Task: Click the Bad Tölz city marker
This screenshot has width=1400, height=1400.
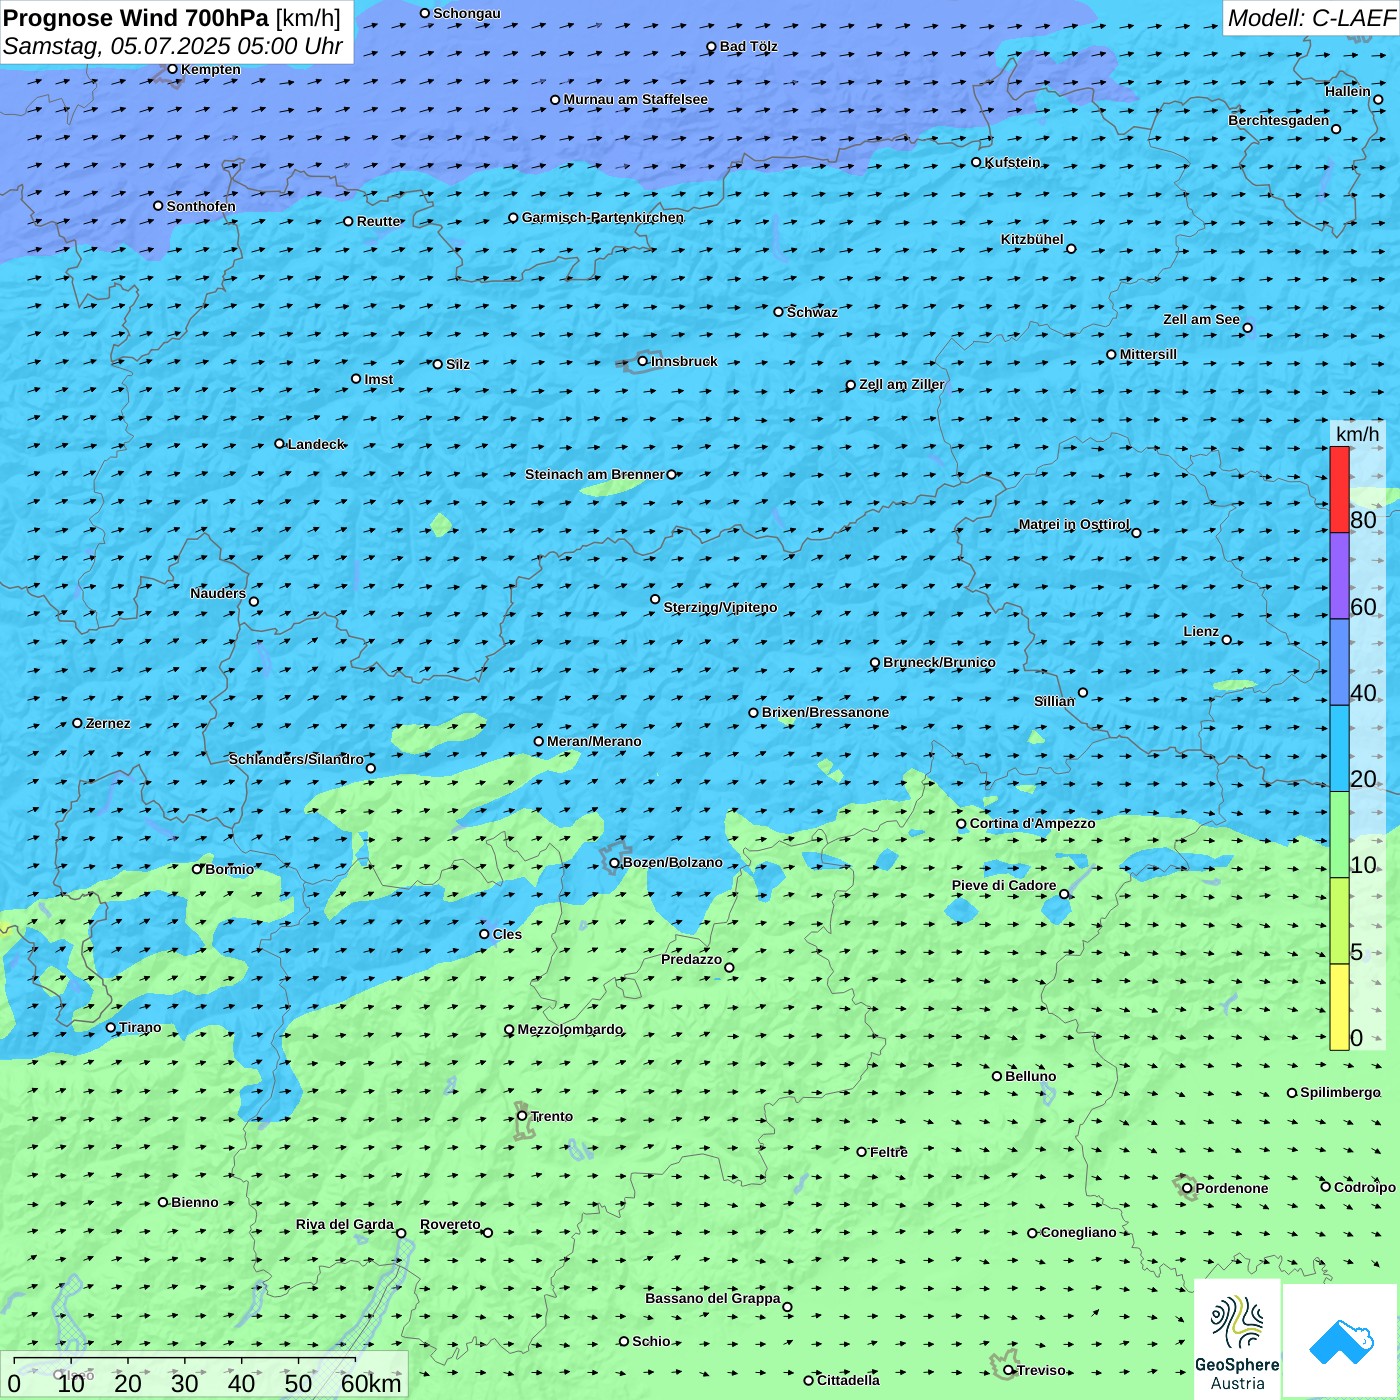Action: pos(711,47)
